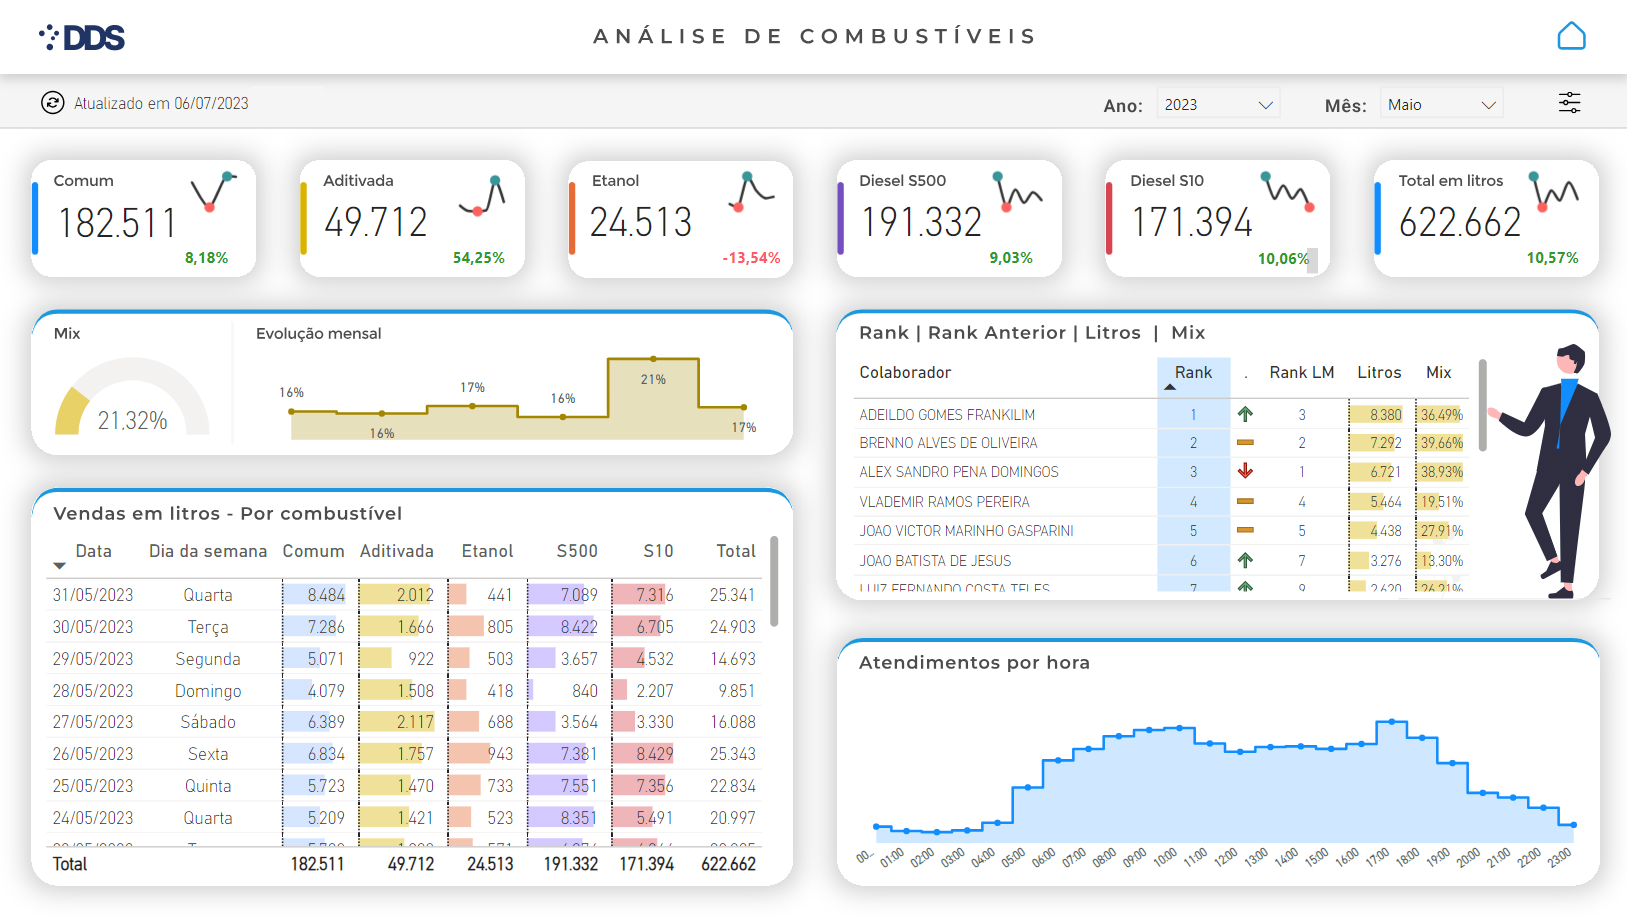Select the Diesel S500 sparkline icon
The image size is (1627, 916).
tap(1018, 191)
